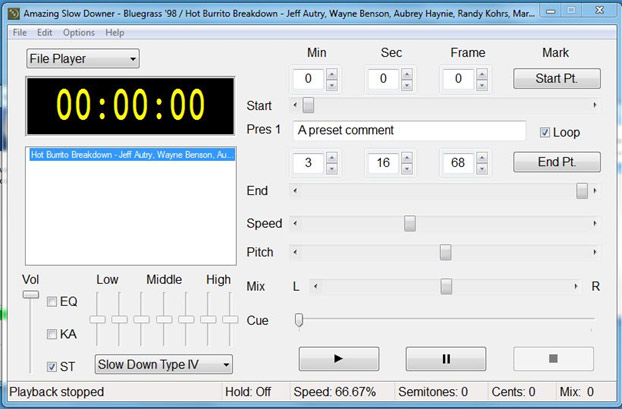Decrease the end Frame value of 68

pyautogui.click(x=482, y=169)
